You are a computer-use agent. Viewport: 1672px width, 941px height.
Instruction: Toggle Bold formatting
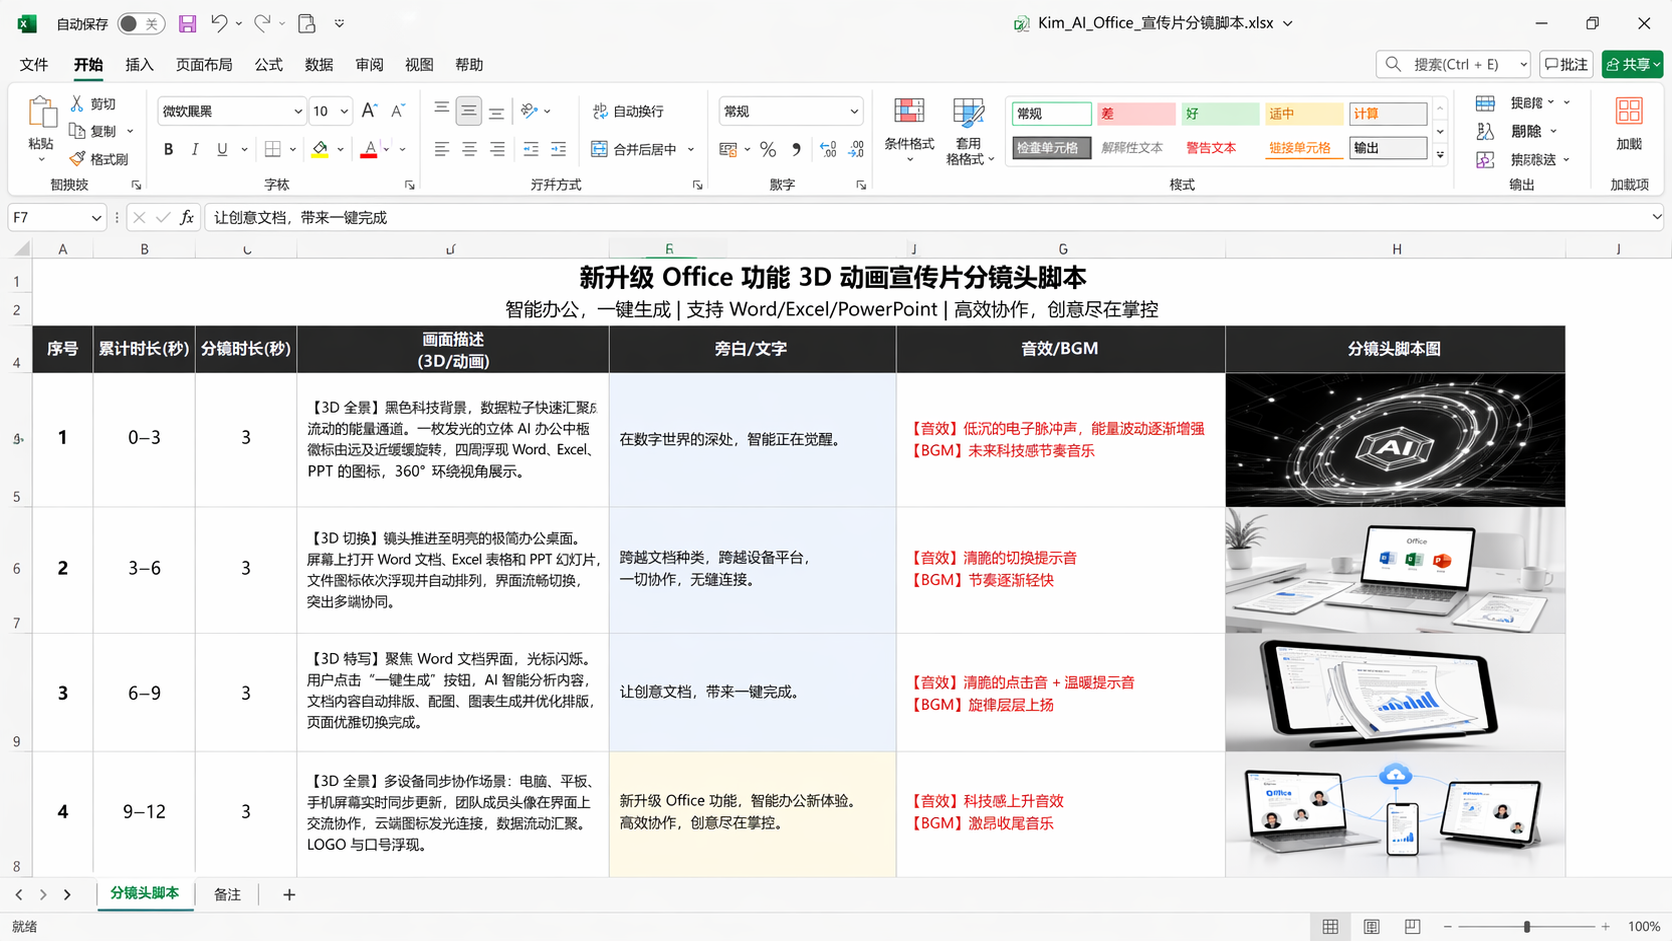(168, 149)
